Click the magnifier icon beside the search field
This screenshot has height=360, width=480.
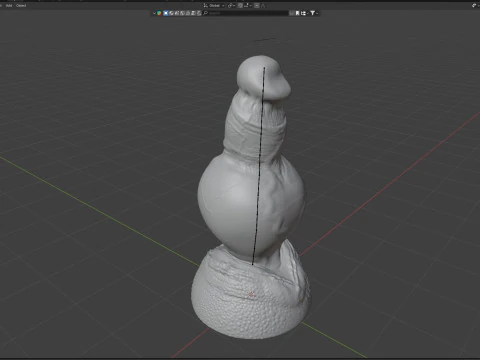(205, 13)
